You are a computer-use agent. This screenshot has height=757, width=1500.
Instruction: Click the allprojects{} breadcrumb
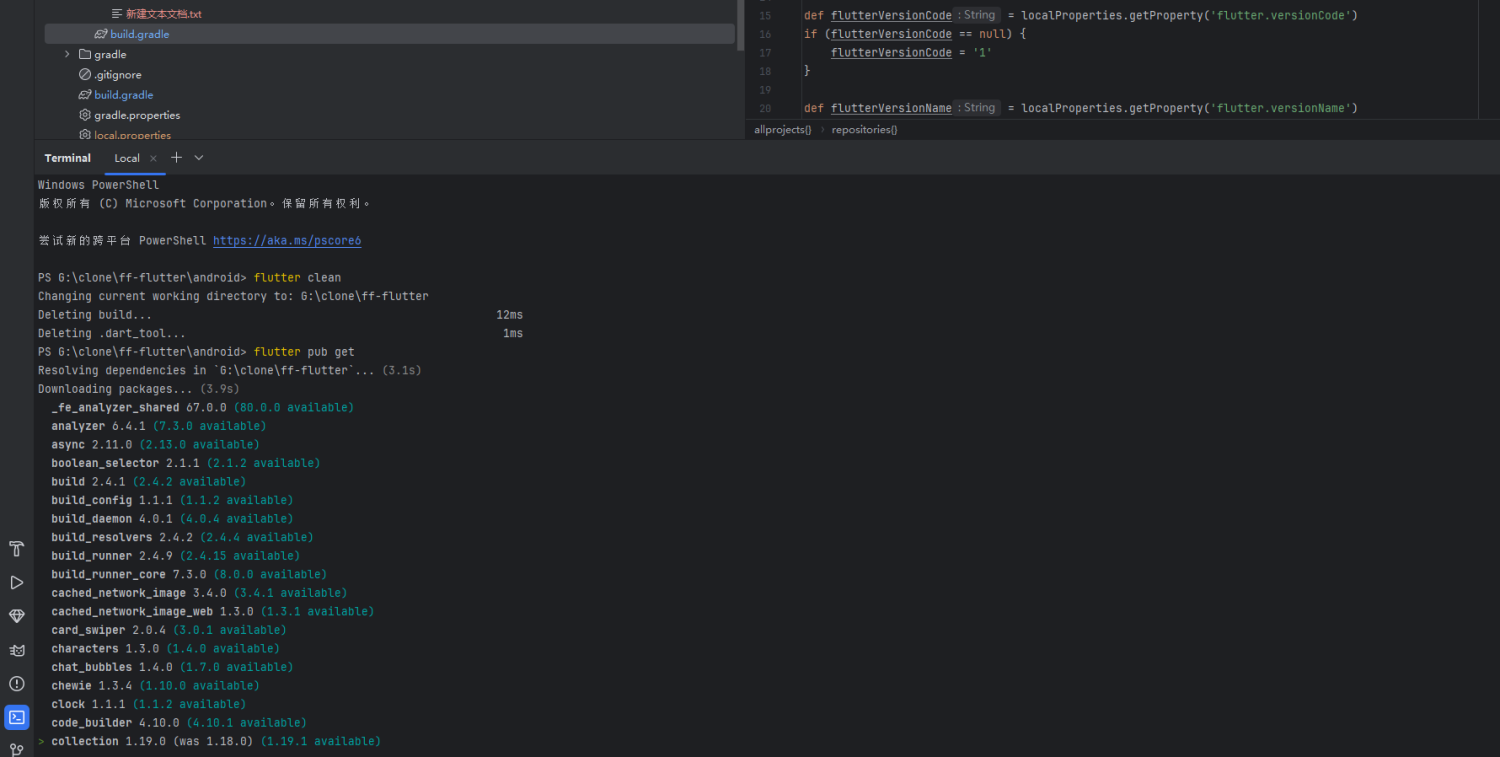tap(783, 130)
